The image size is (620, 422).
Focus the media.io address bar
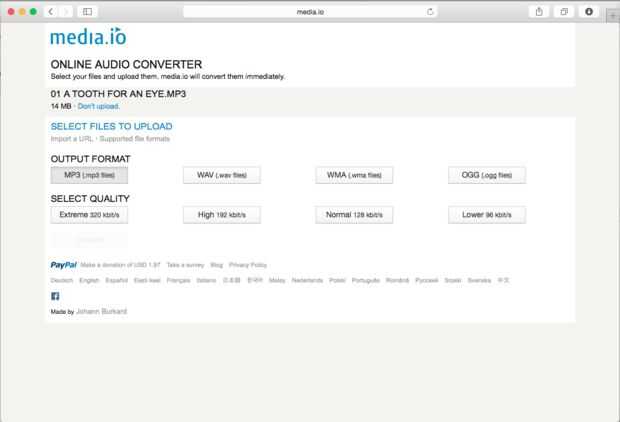(x=310, y=12)
